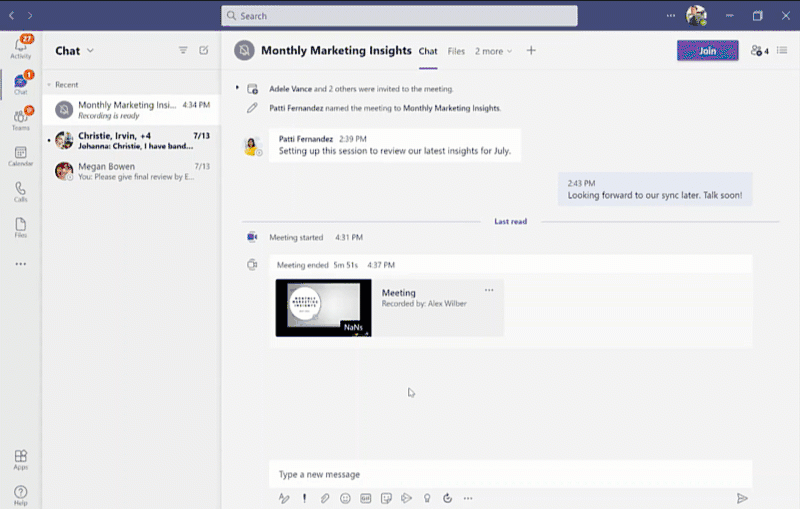800x509 pixels.
Task: Open the Calls app
Action: point(20,192)
